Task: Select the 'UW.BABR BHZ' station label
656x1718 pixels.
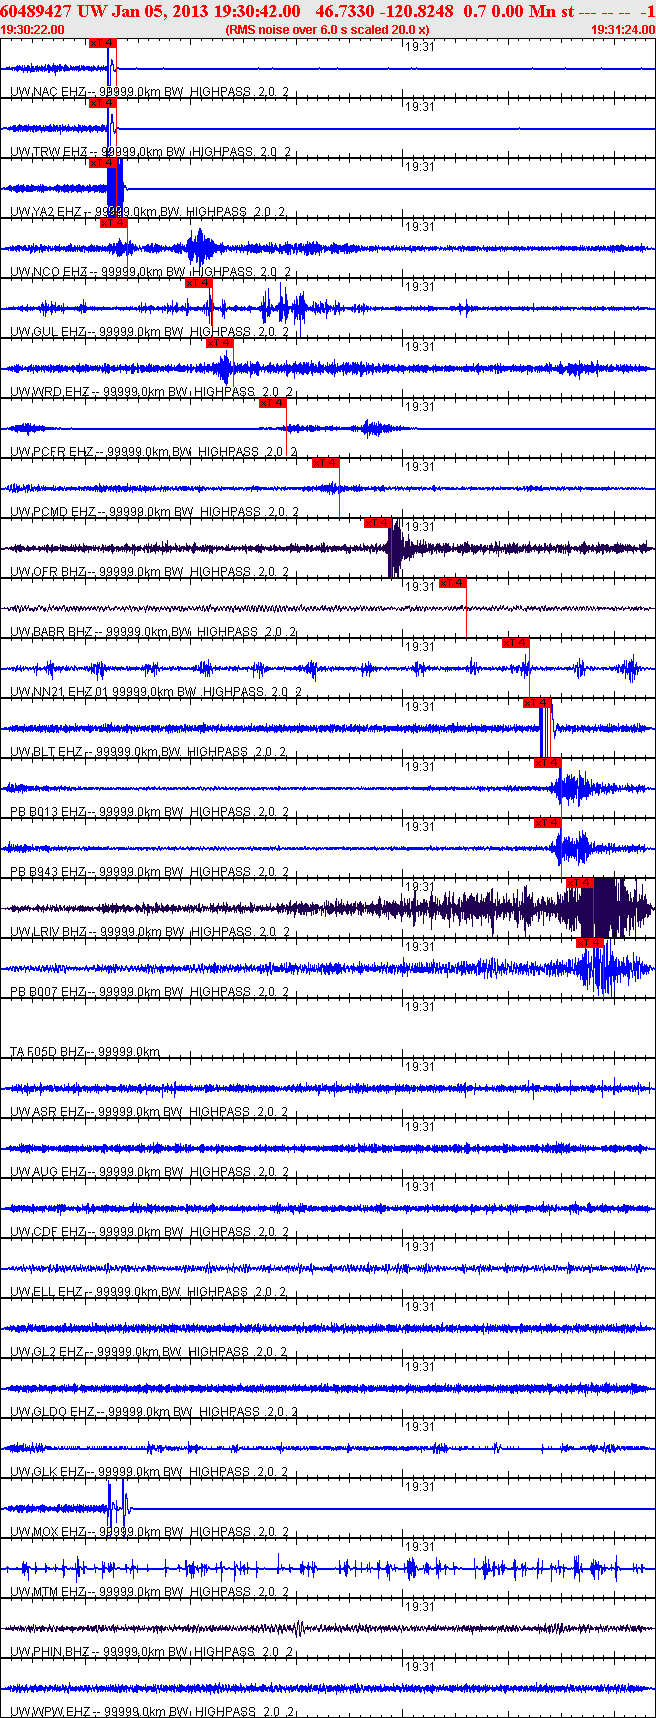Action: click(x=51, y=632)
